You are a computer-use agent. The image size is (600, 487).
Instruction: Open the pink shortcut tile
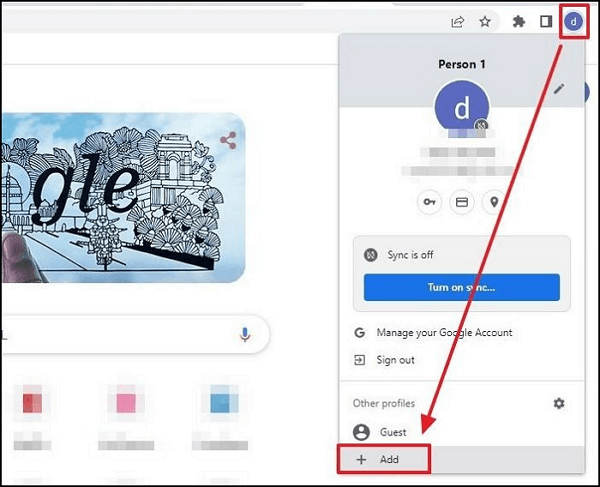point(126,403)
